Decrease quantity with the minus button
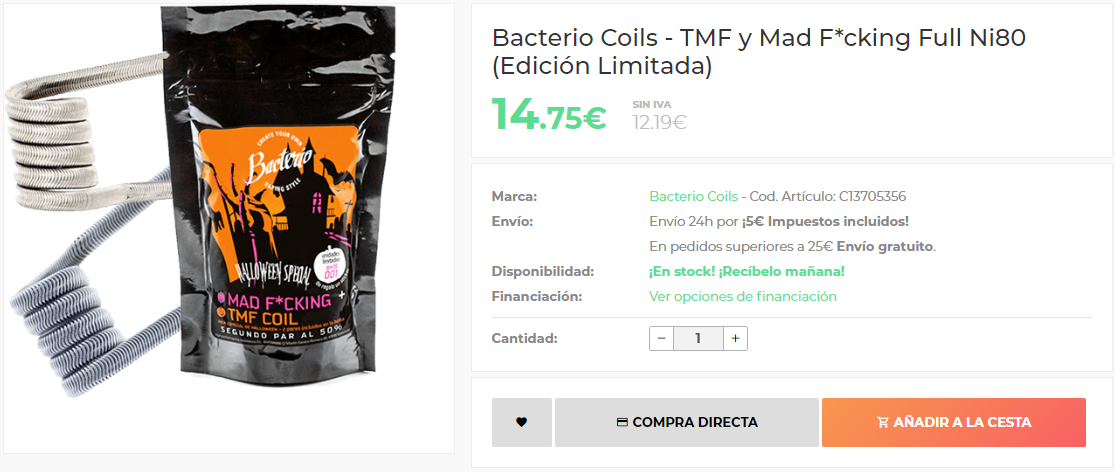The image size is (1115, 472). tap(661, 338)
